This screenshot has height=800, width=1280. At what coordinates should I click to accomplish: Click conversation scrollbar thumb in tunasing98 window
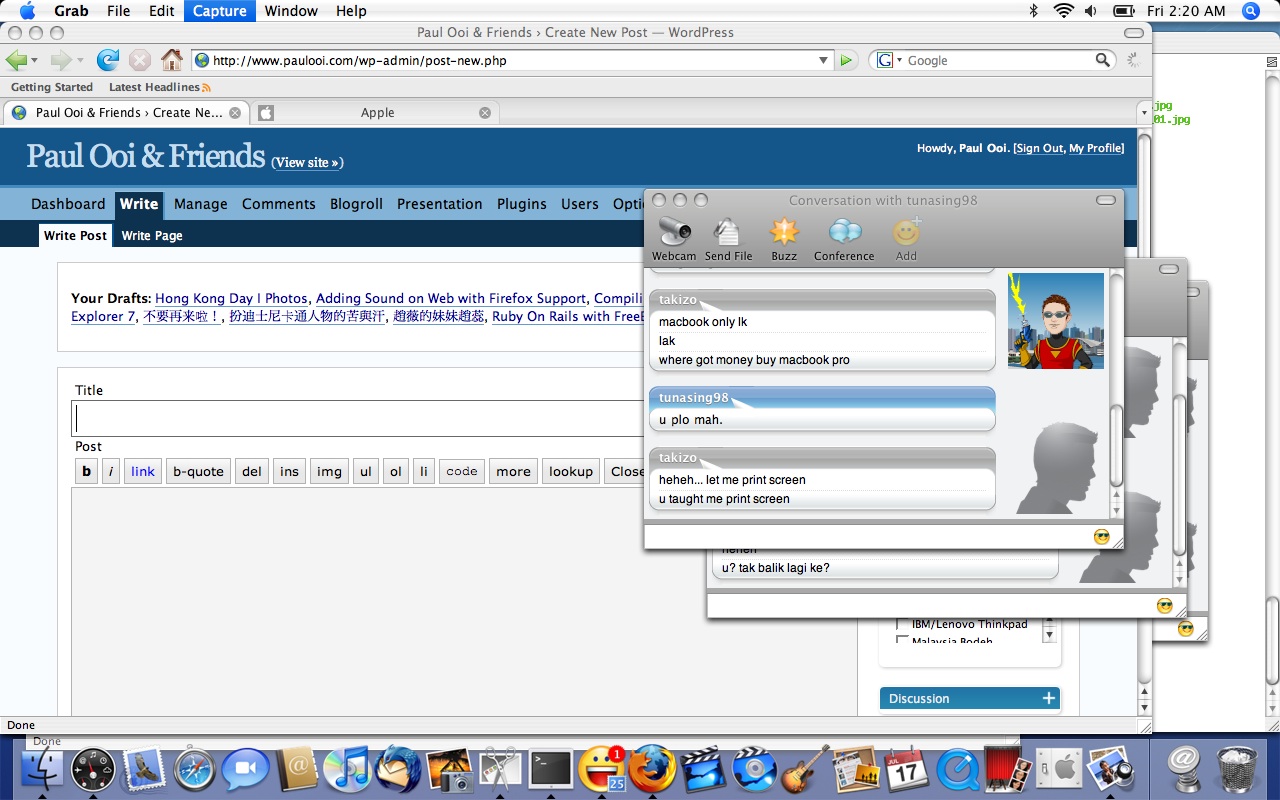[x=1117, y=446]
